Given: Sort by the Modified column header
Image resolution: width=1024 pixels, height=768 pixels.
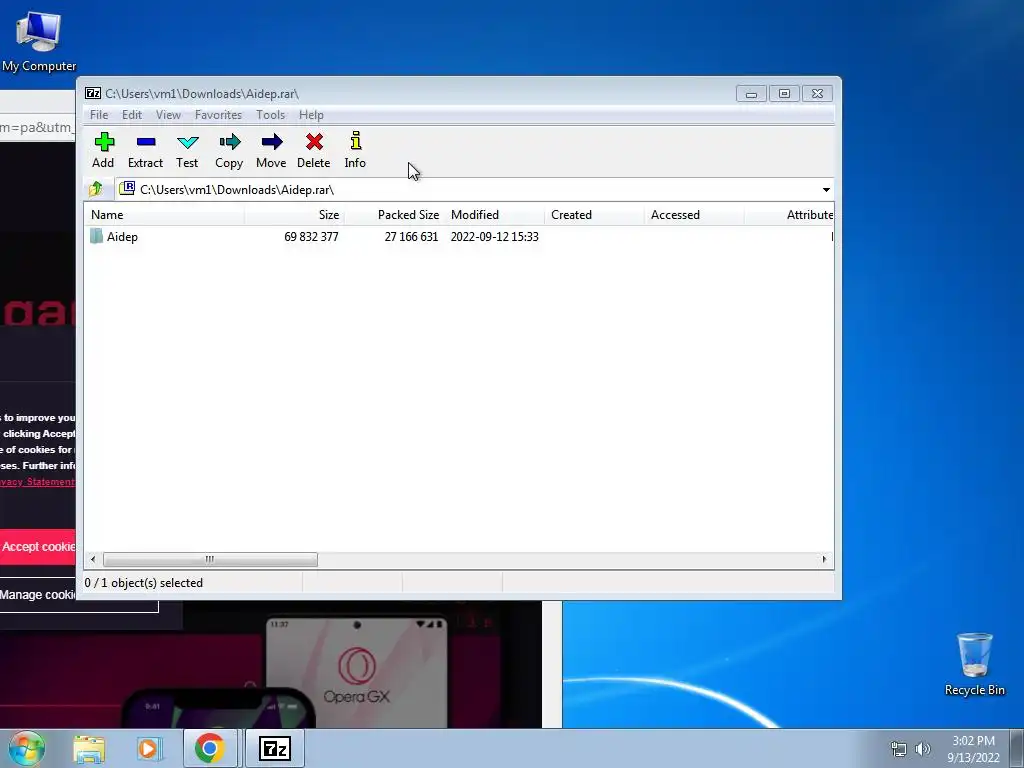Looking at the screenshot, I should tap(494, 215).
